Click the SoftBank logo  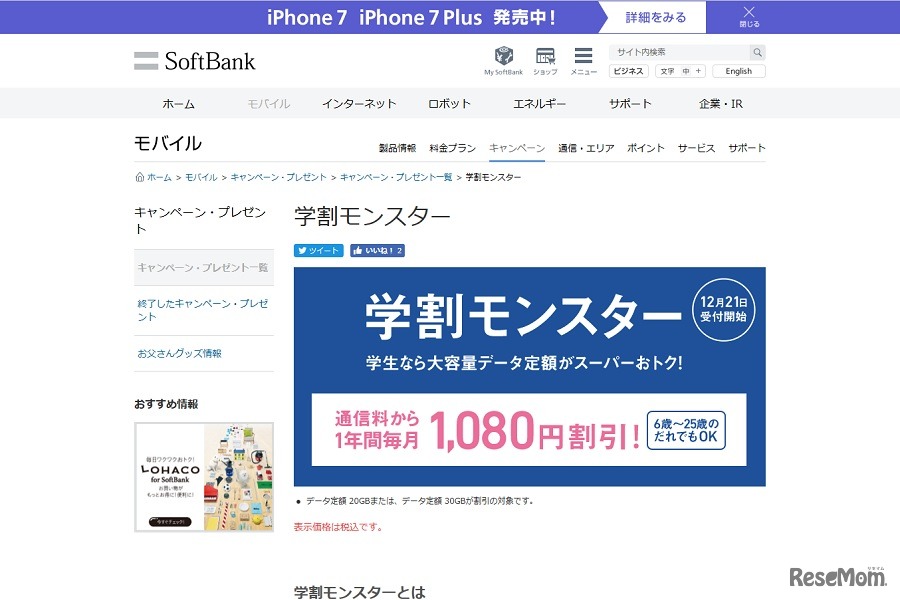point(195,61)
